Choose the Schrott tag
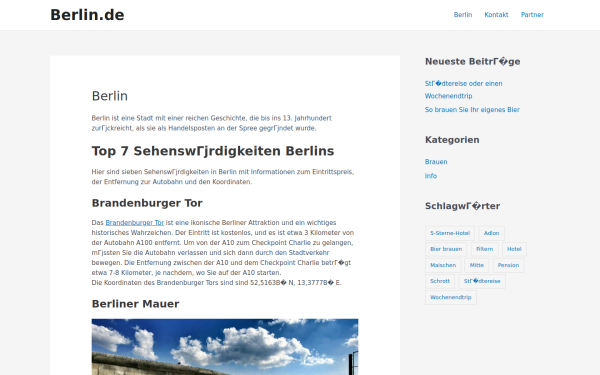600x375 pixels. point(440,281)
